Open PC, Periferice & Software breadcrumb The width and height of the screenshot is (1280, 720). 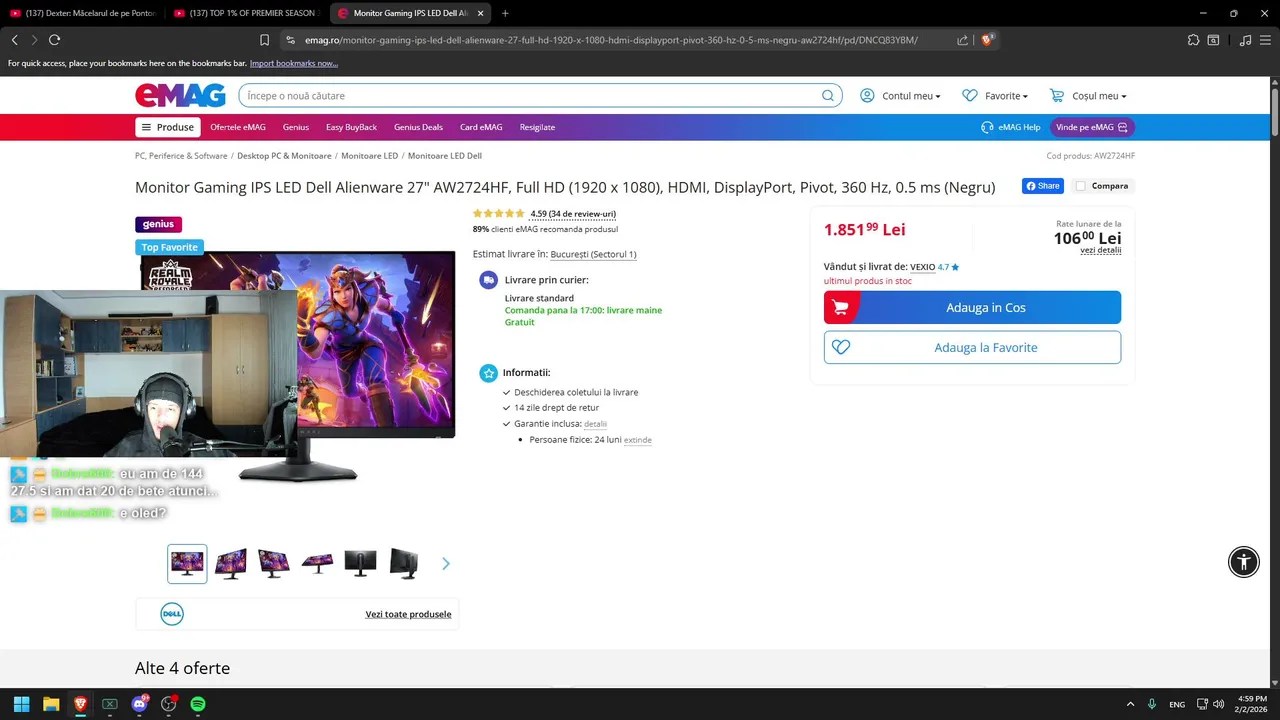click(181, 156)
